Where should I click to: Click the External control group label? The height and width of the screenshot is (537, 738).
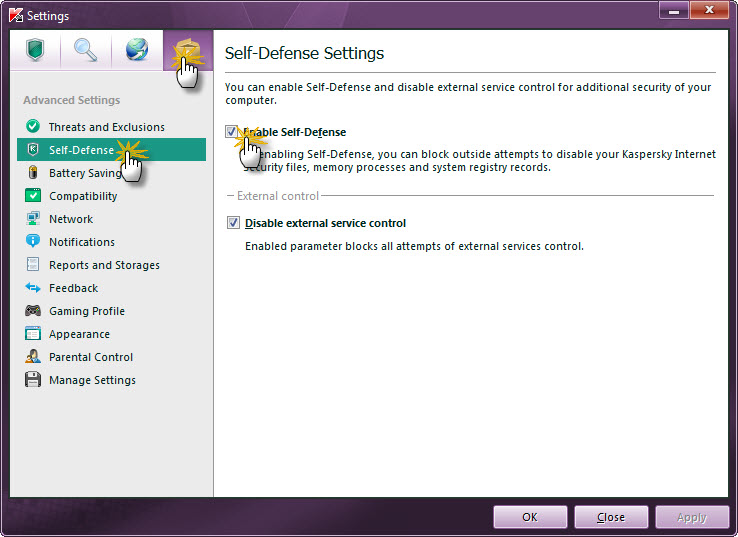pyautogui.click(x=278, y=196)
